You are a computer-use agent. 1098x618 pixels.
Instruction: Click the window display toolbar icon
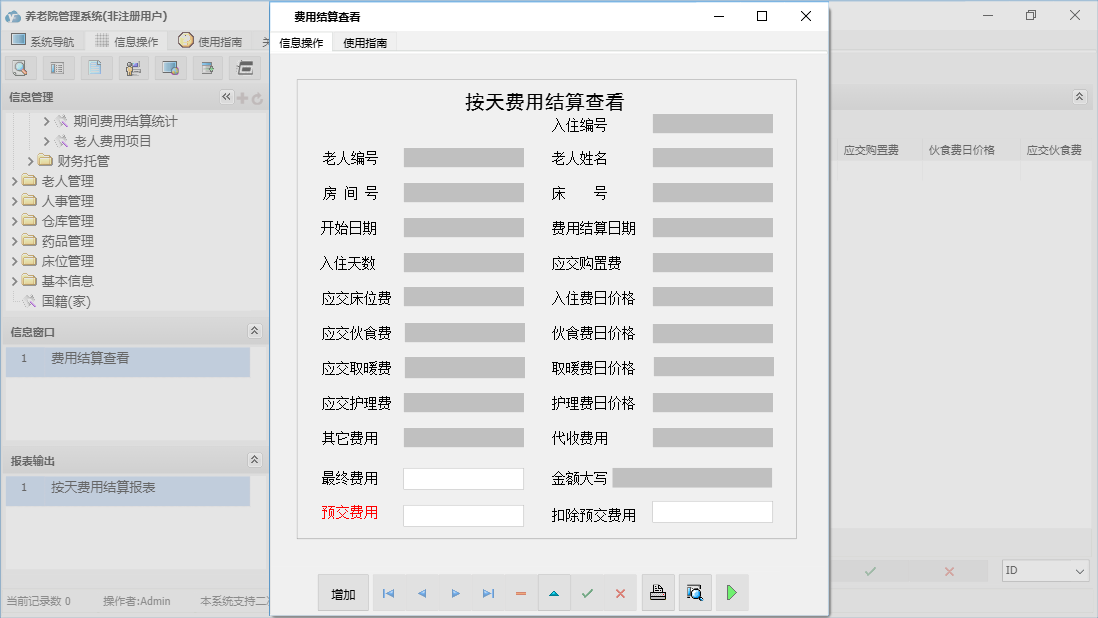[x=170, y=67]
